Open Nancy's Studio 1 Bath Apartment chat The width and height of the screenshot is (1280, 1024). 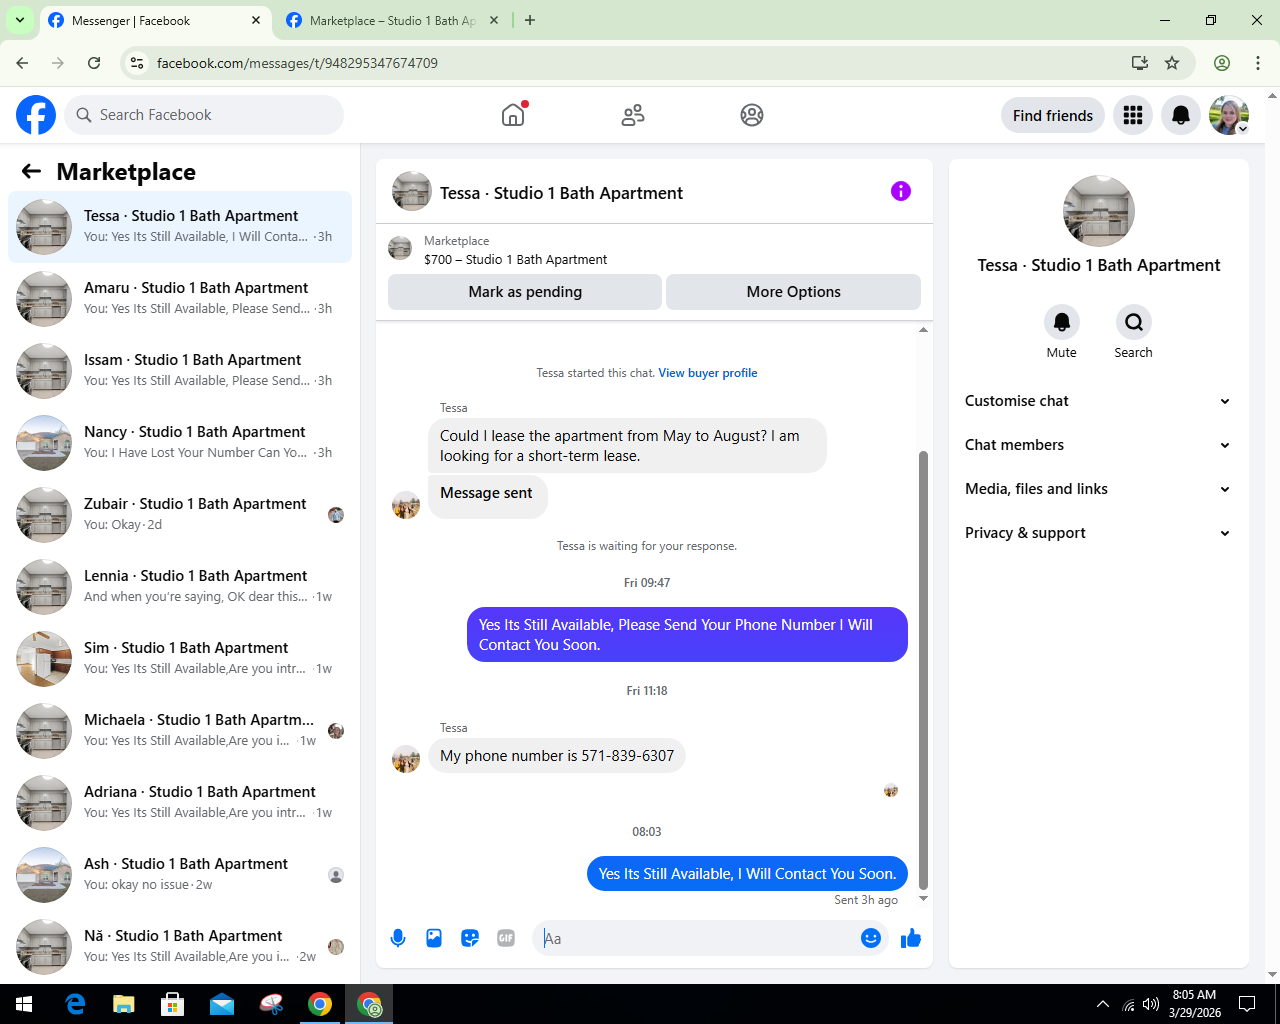tap(180, 443)
